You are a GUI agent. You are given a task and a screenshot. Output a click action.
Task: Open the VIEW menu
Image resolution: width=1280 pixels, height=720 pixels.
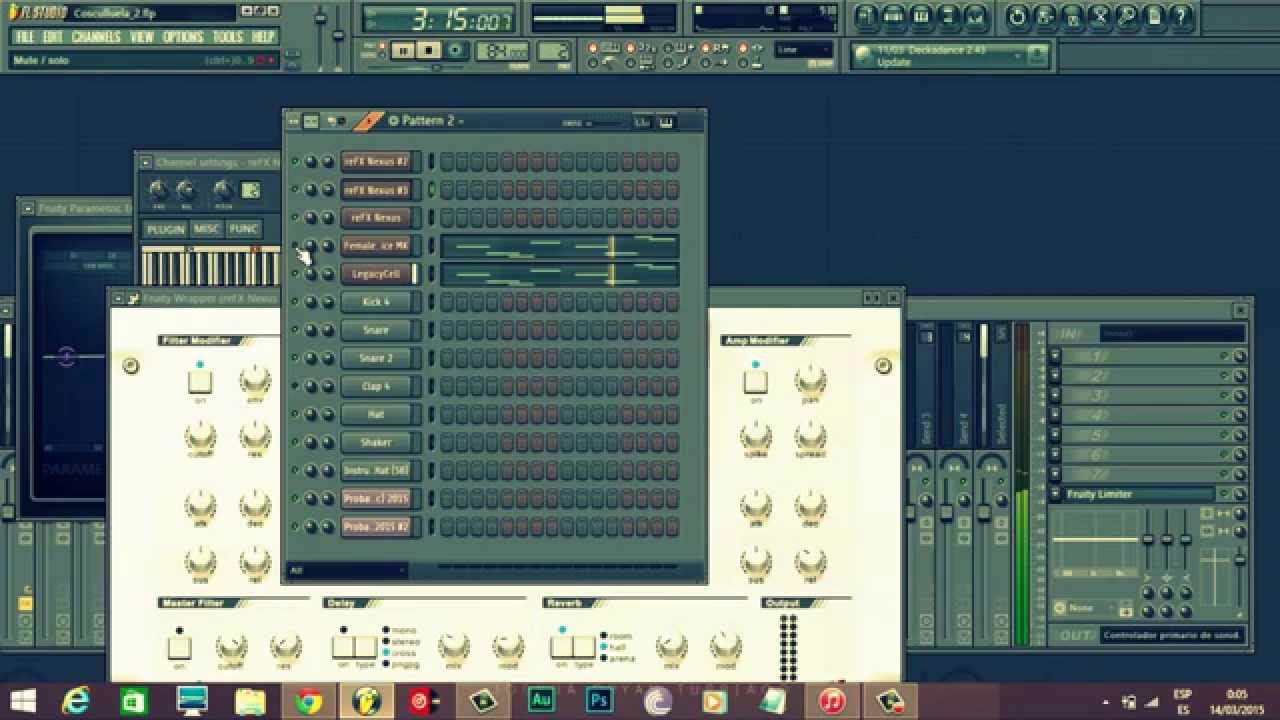(142, 37)
